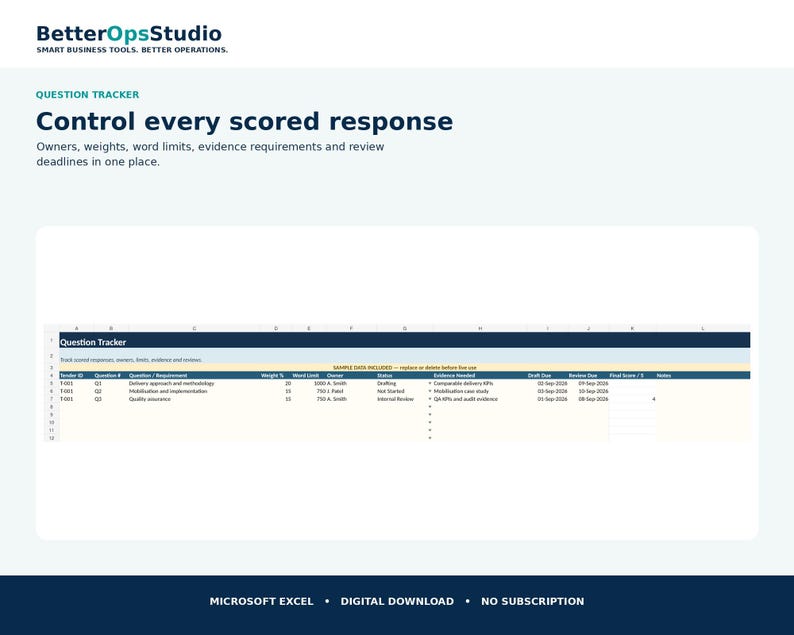This screenshot has height=635, width=794.
Task: Click the 'Control every scored response' heading
Action: 245,122
